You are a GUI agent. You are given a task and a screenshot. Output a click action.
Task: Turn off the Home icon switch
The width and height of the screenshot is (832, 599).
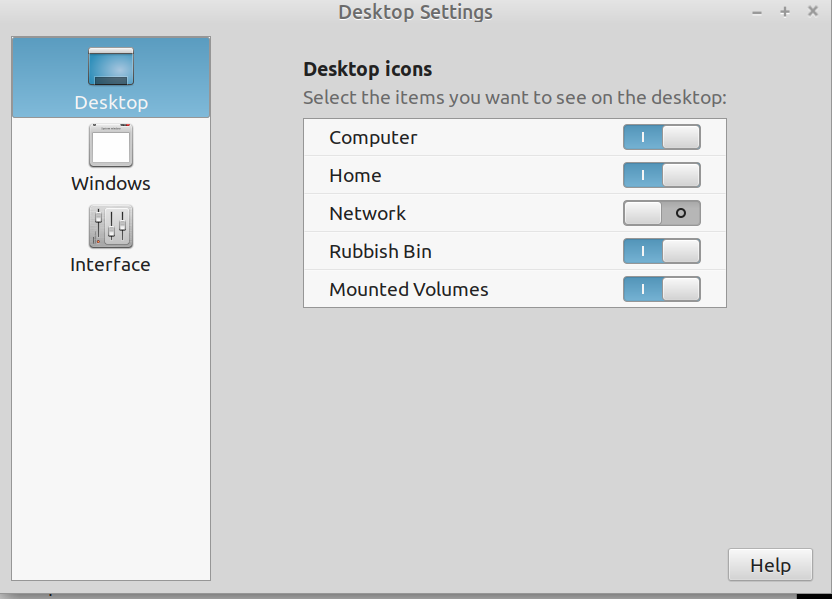point(661,175)
